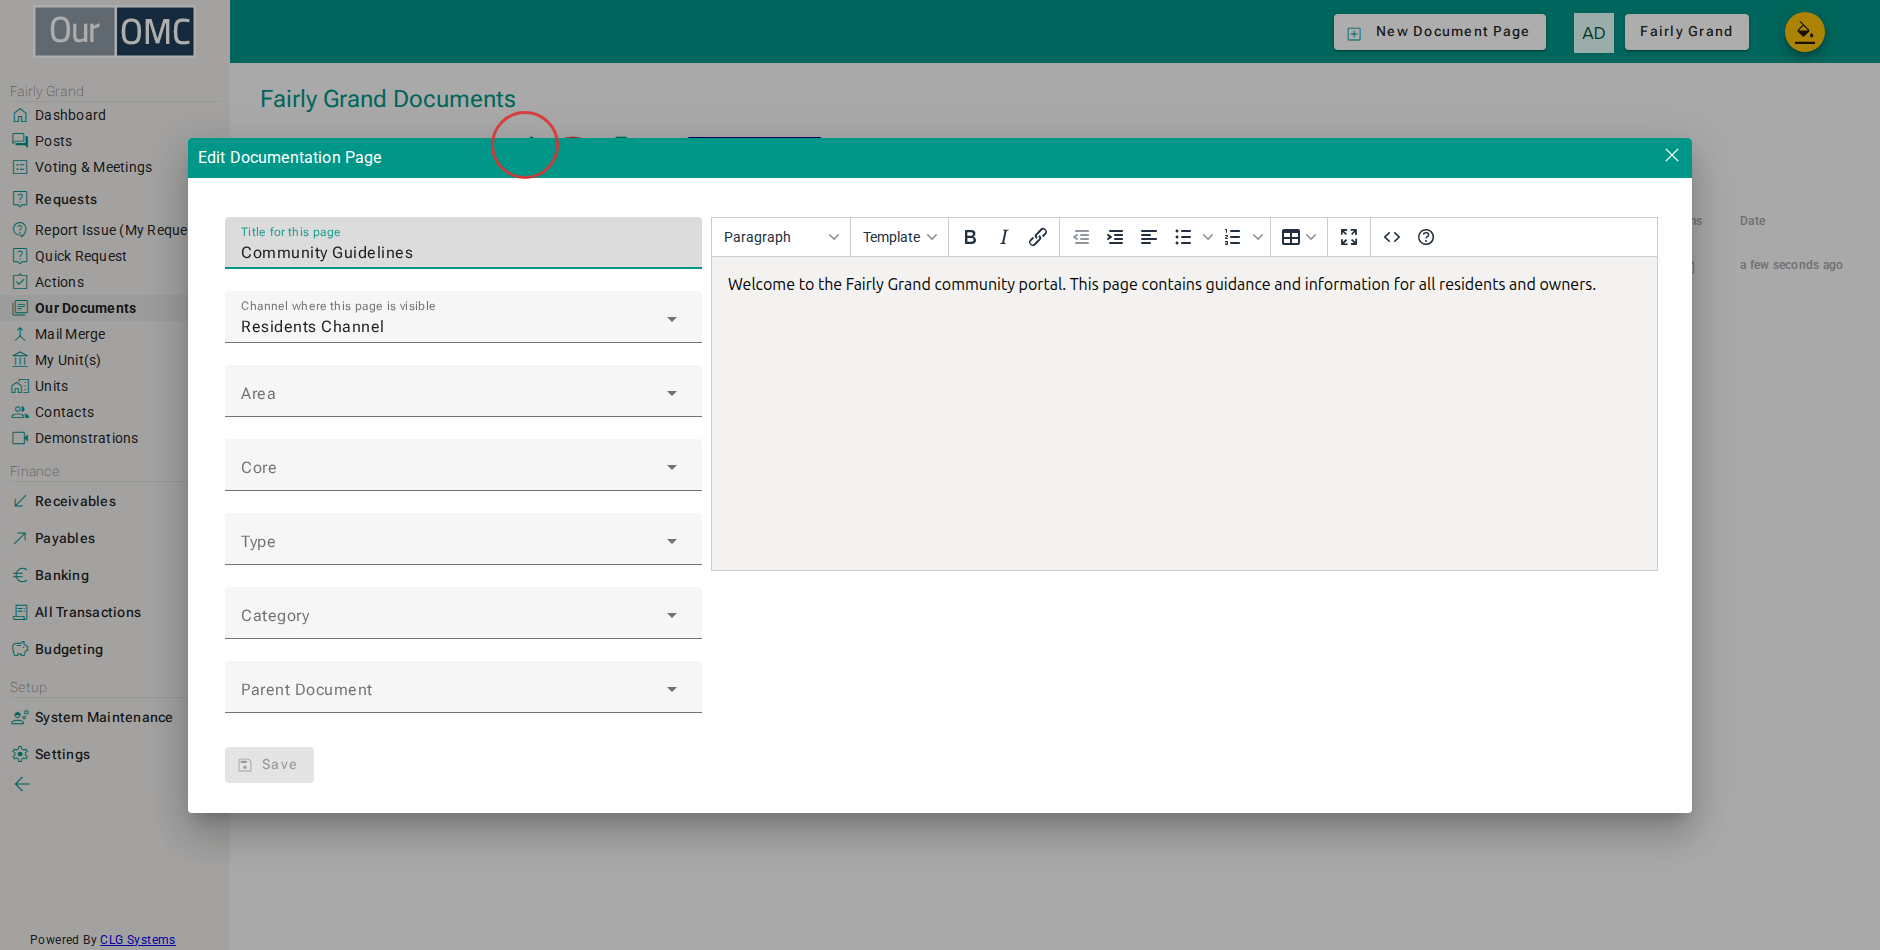Go to Voting & Meetings

click(93, 167)
